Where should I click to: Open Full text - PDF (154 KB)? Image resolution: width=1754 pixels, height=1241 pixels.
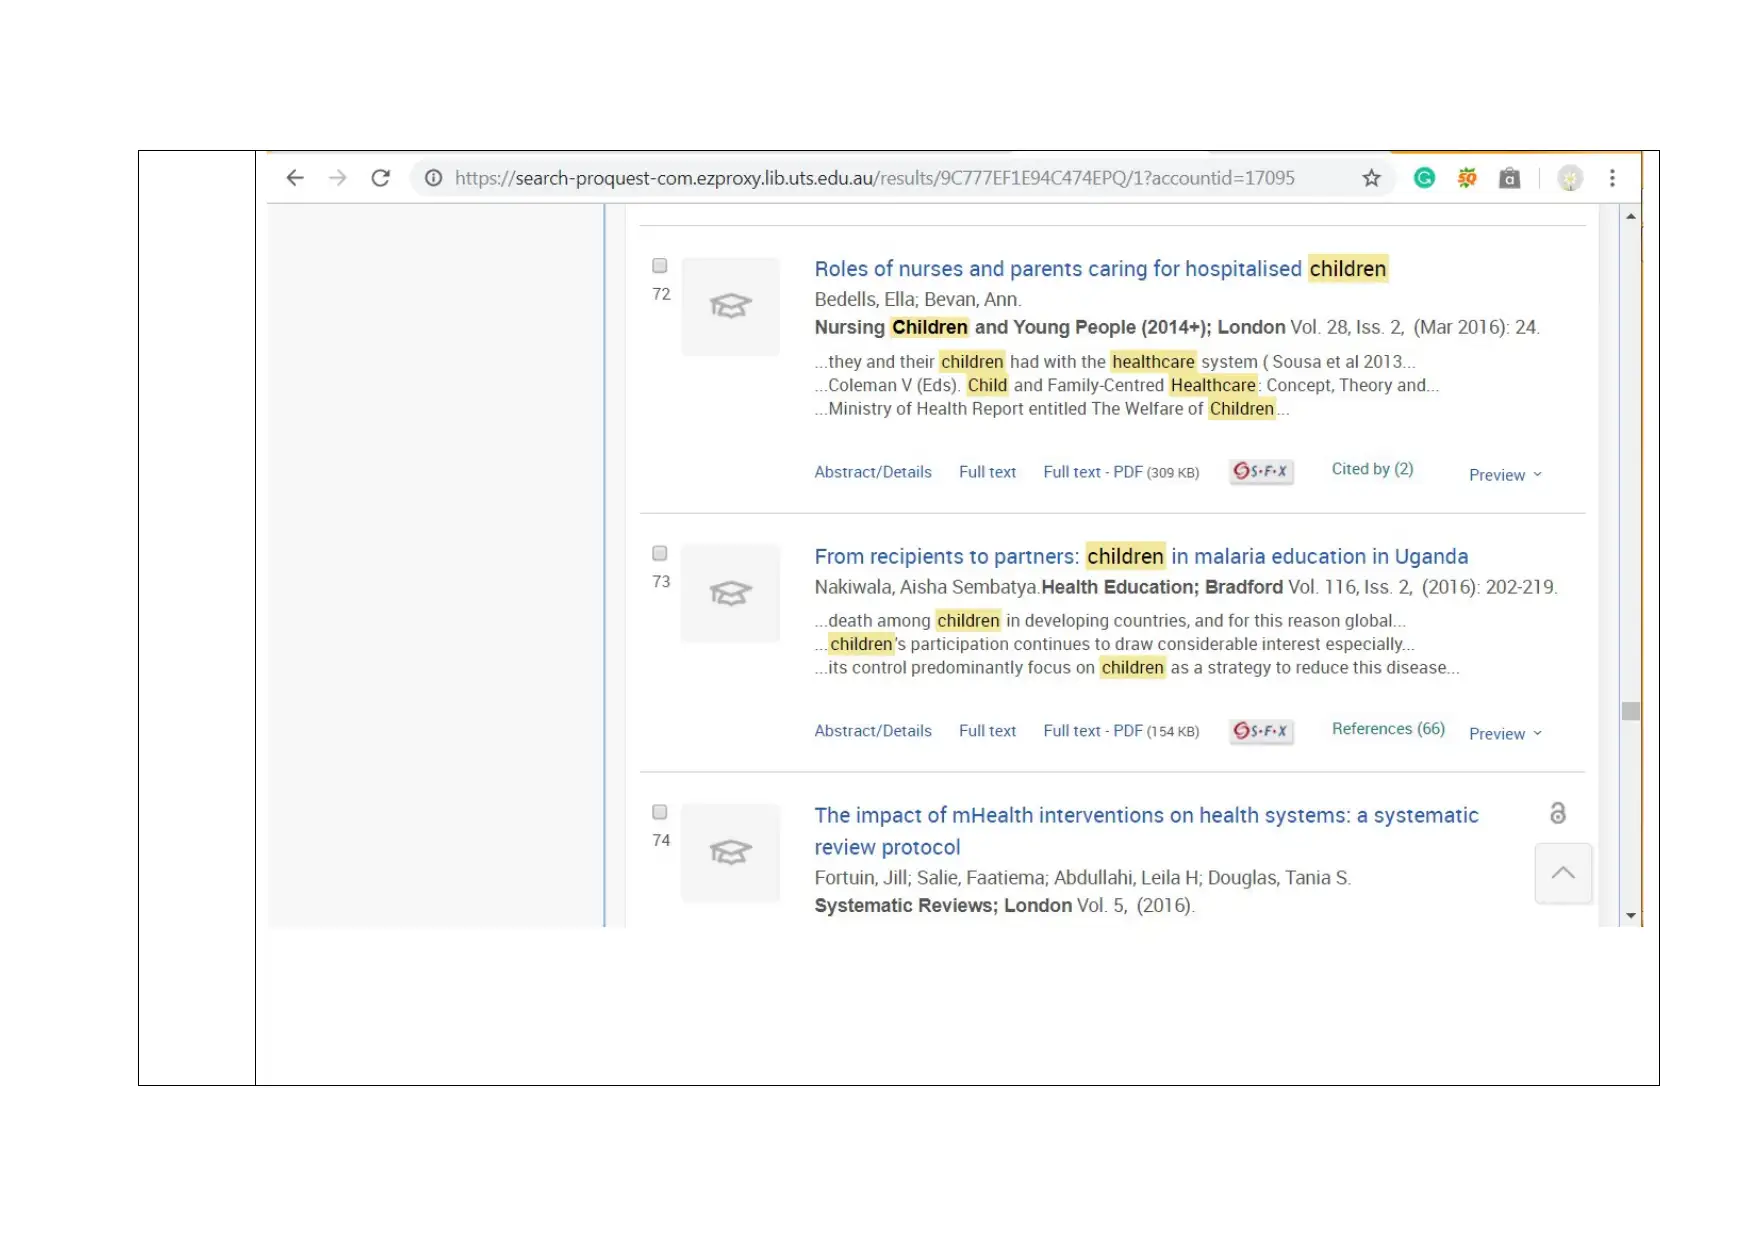(1121, 731)
